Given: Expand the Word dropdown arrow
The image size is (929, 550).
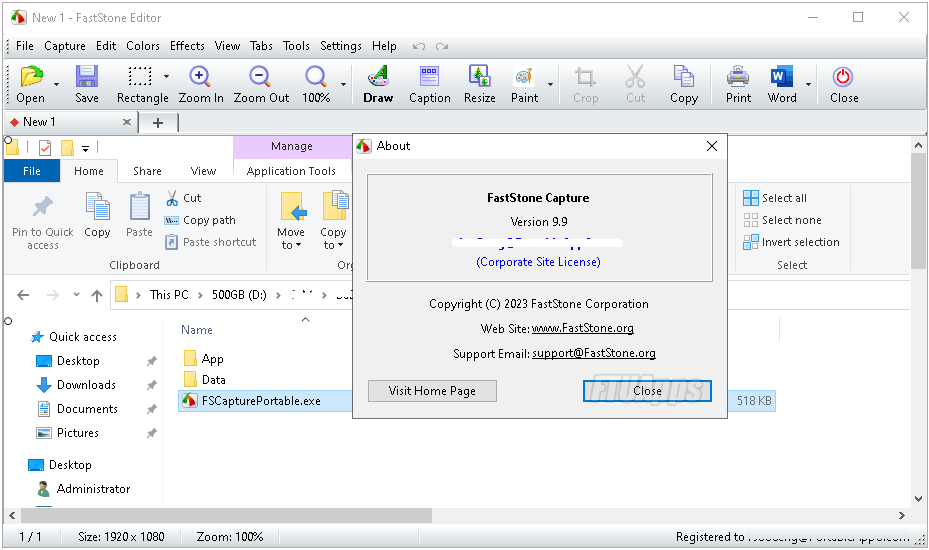Looking at the screenshot, I should point(809,84).
